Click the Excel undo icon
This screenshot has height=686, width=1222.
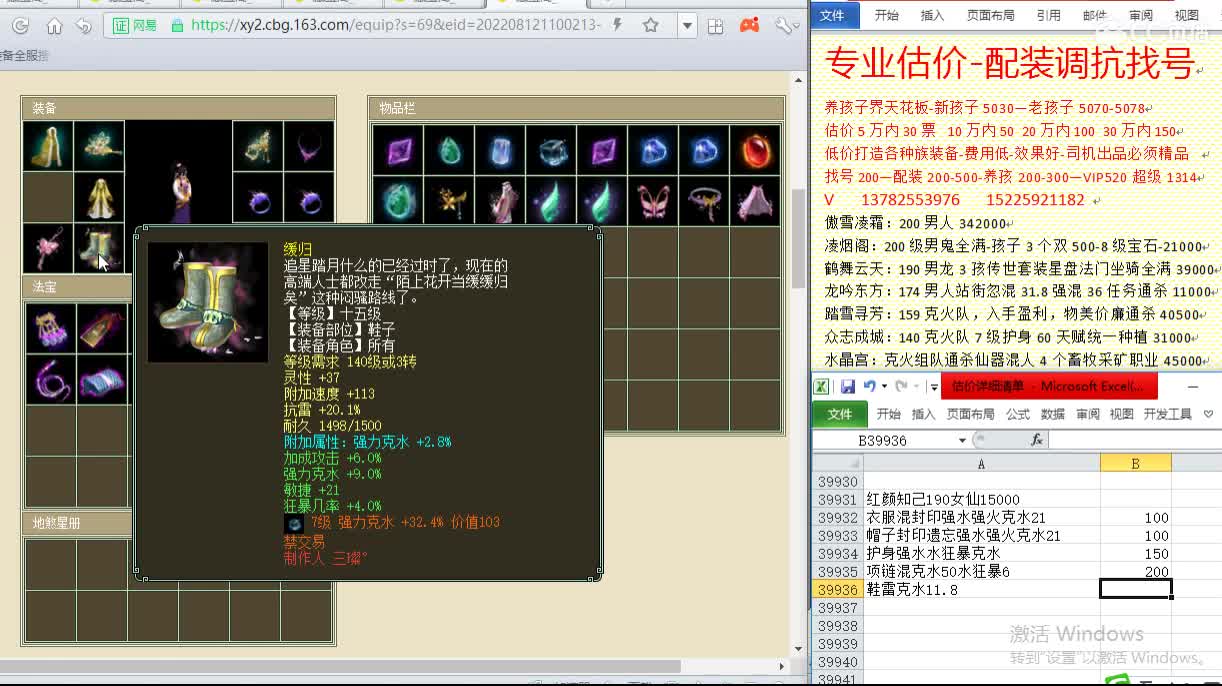point(870,386)
